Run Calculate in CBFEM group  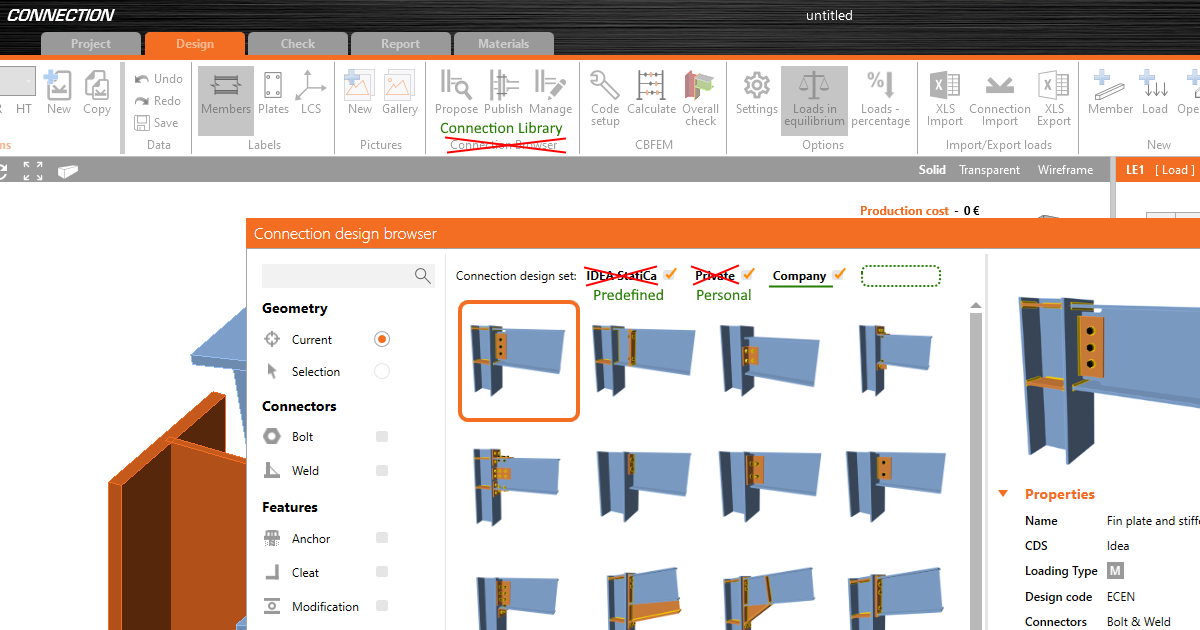(x=651, y=92)
